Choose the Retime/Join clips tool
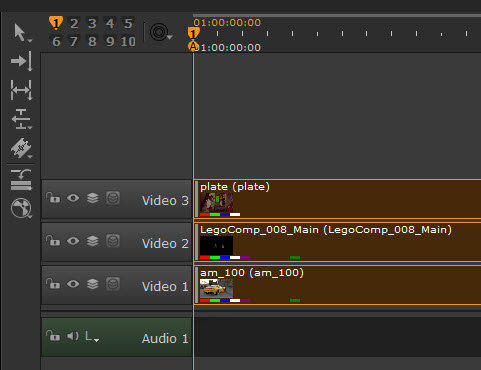This screenshot has width=481, height=370. pyautogui.click(x=21, y=180)
